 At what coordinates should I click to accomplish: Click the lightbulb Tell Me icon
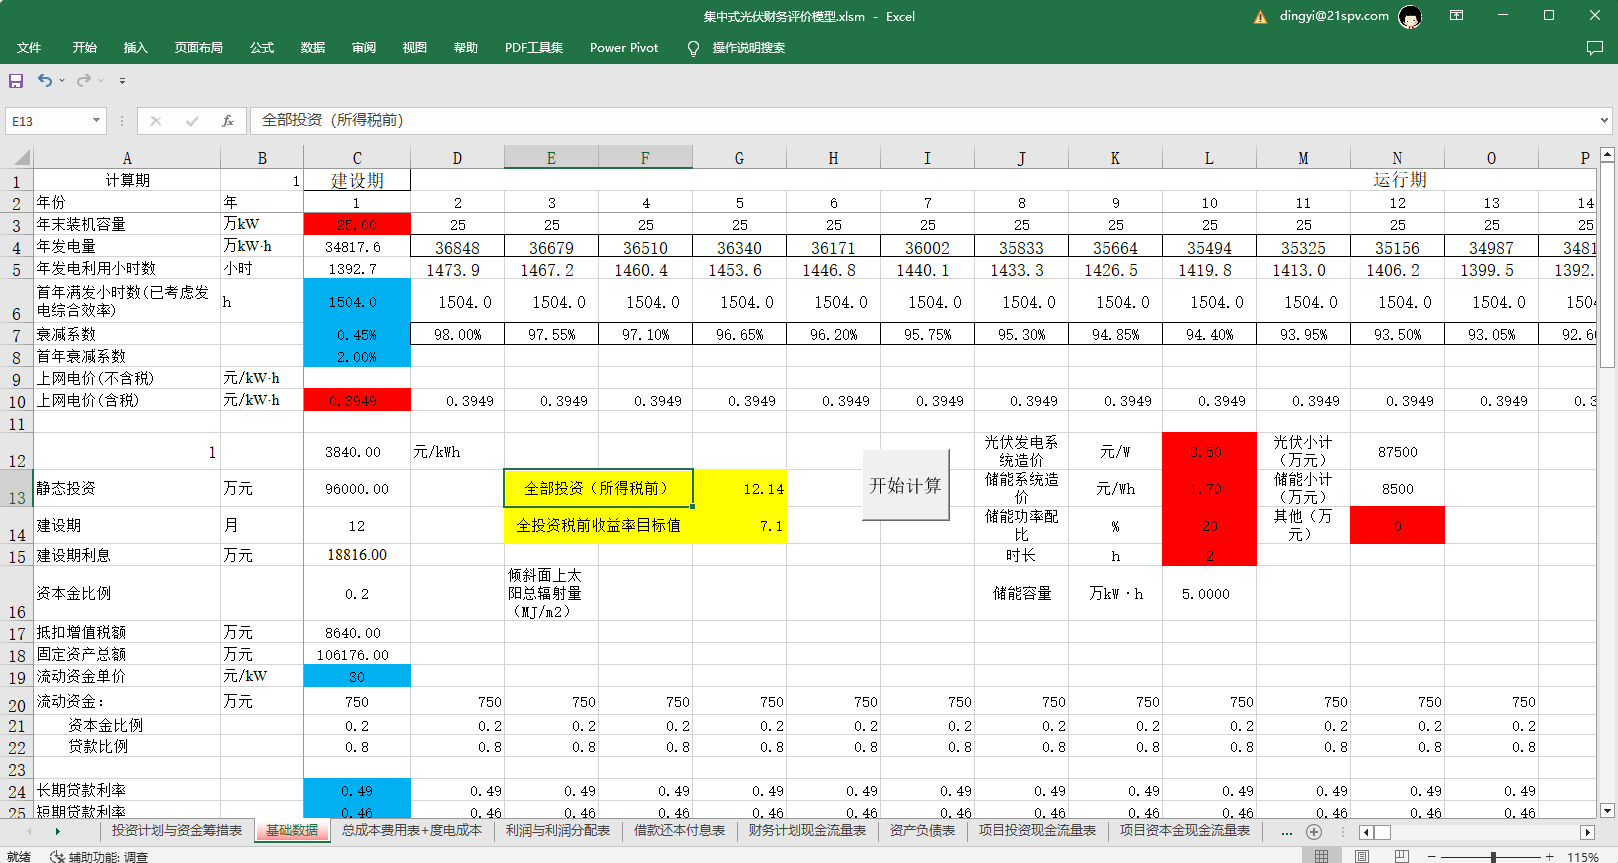(693, 48)
